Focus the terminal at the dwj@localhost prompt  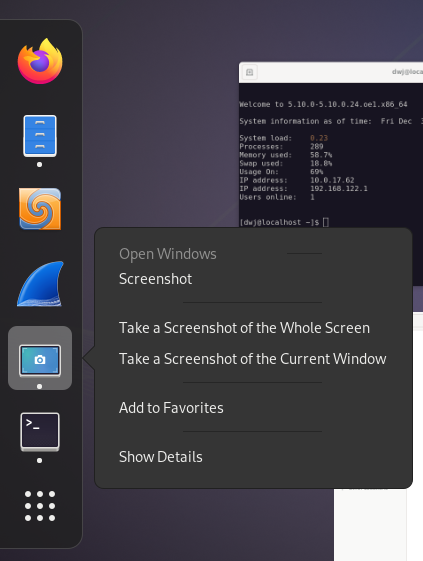point(284,222)
